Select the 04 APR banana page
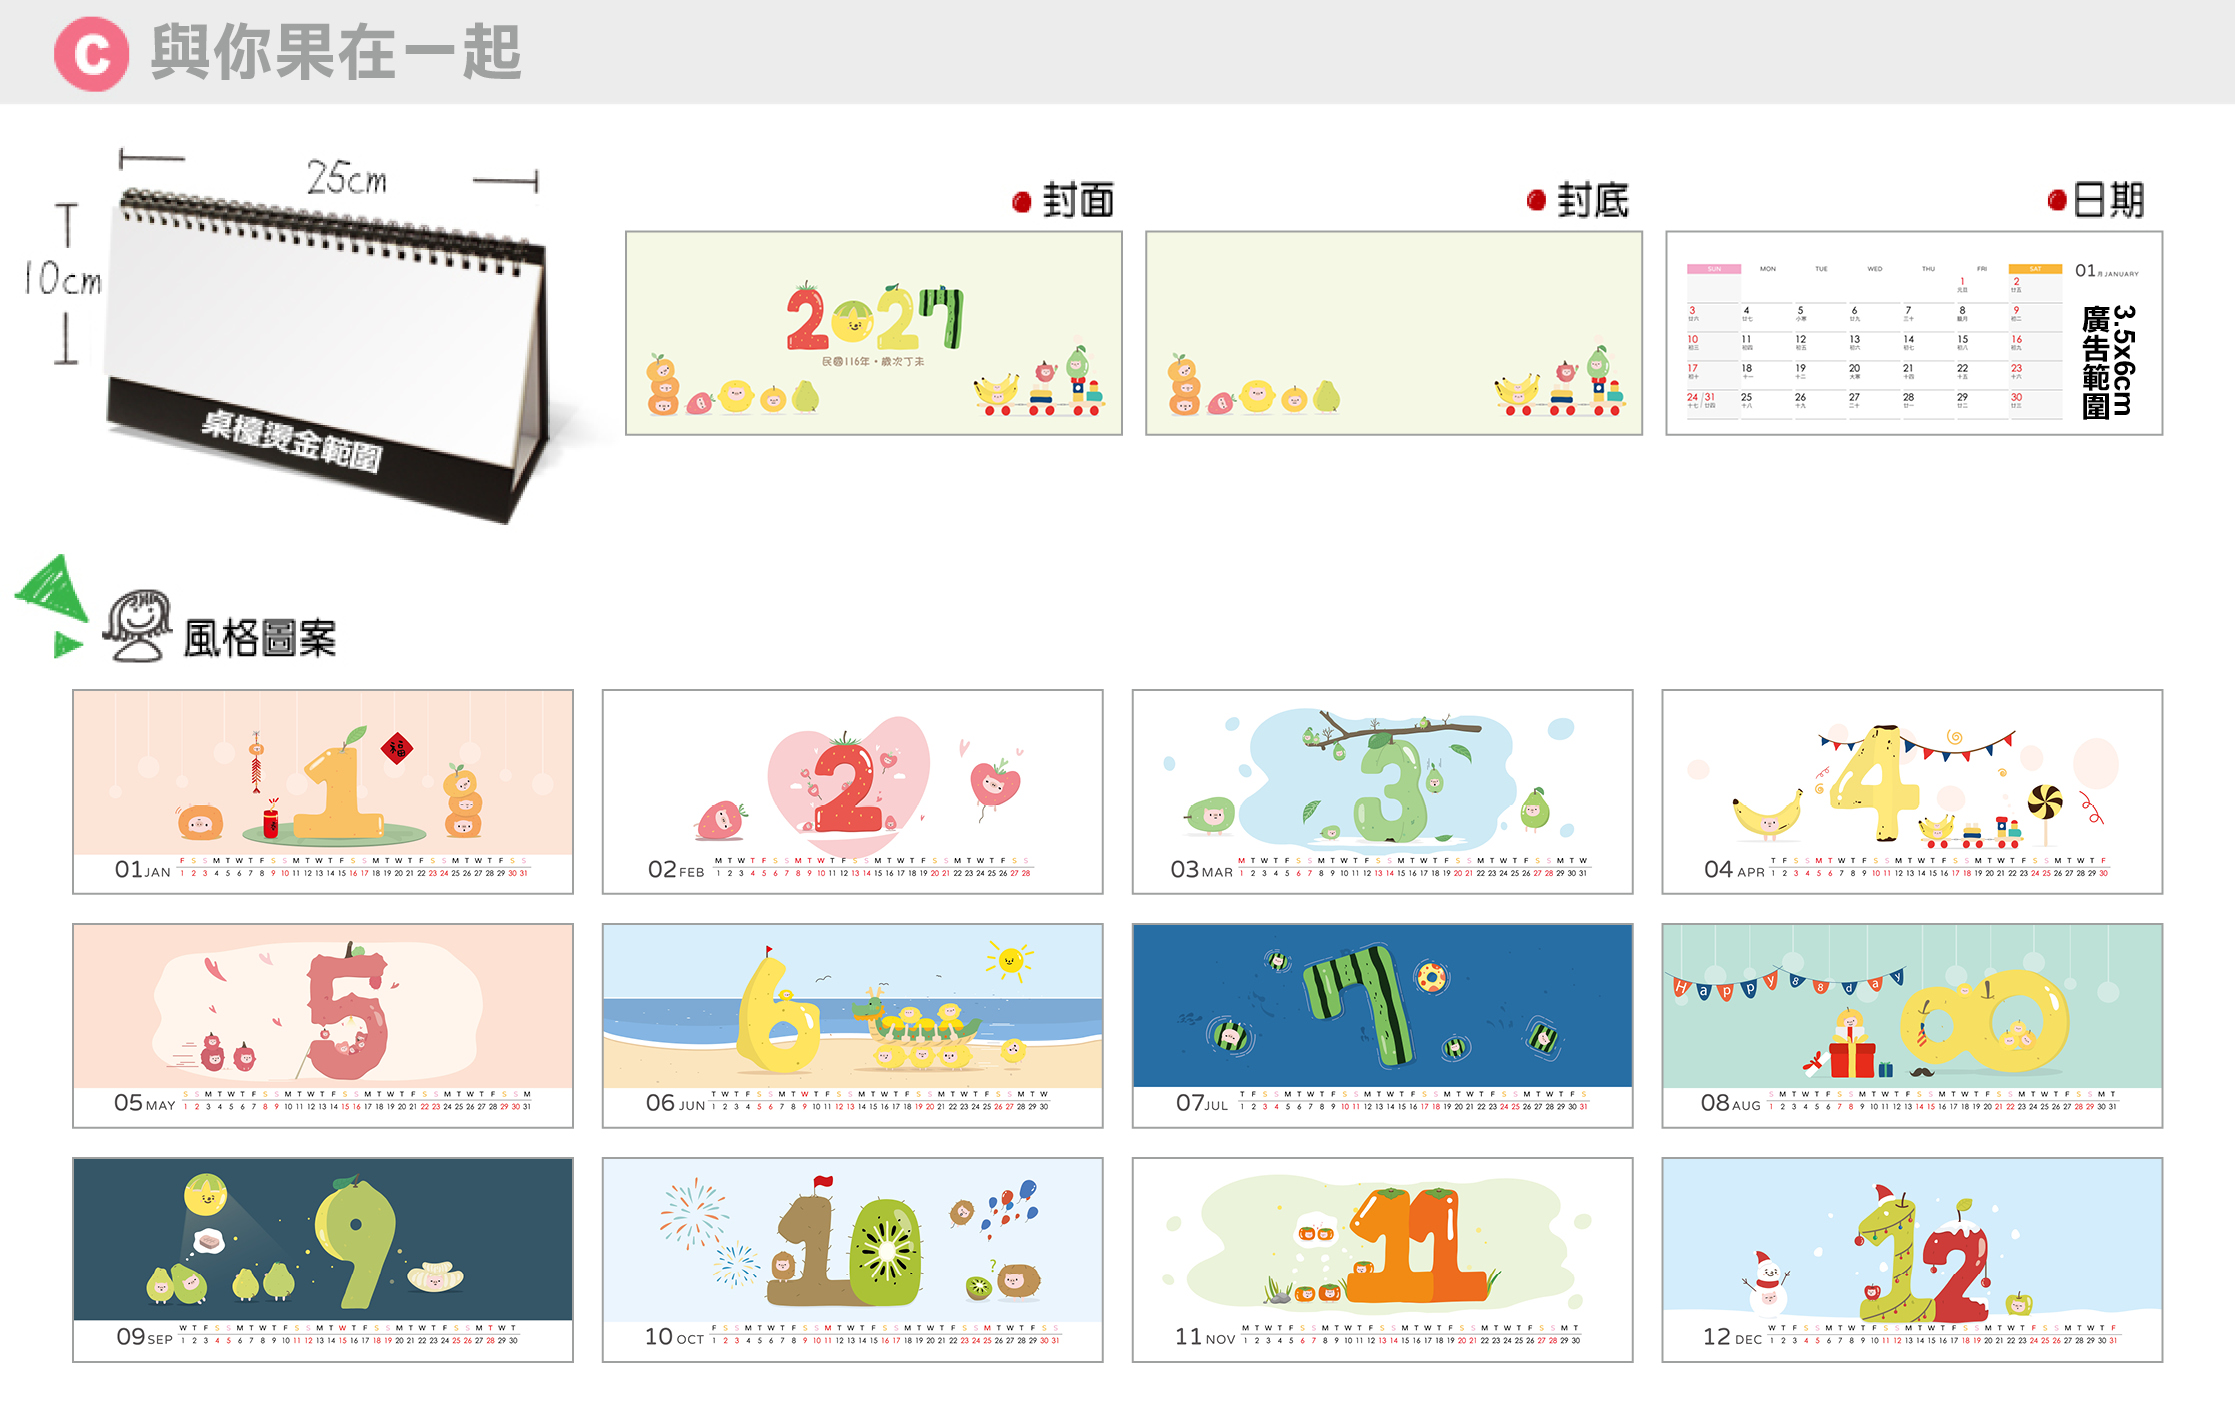The height and width of the screenshot is (1425, 2235). (1913, 791)
